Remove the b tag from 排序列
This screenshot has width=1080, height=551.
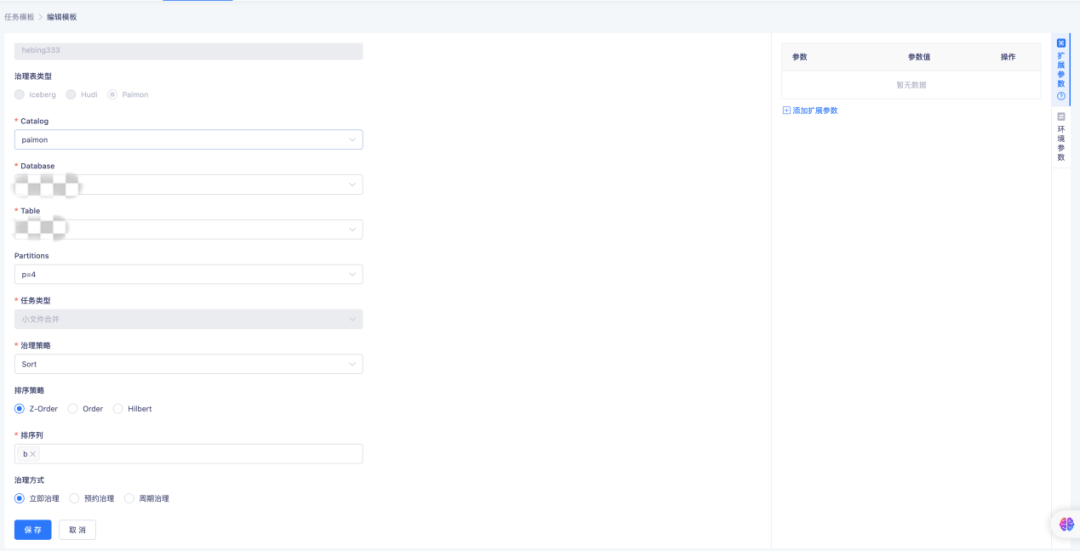tap(32, 454)
